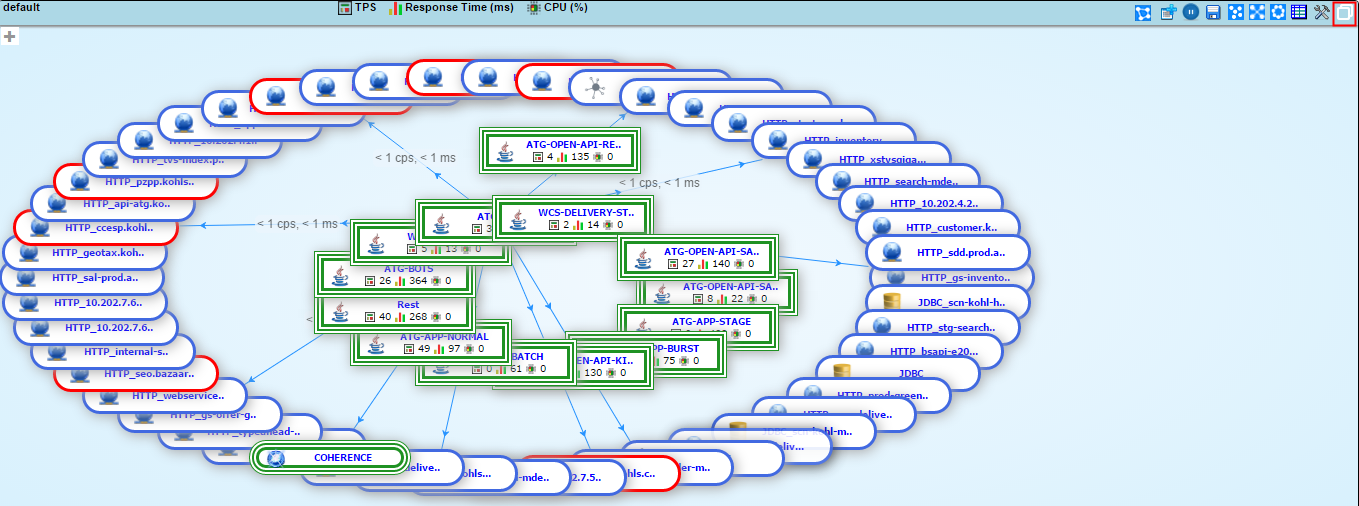1359x506 pixels.
Task: Select the COHERENCE node
Action: click(x=329, y=458)
